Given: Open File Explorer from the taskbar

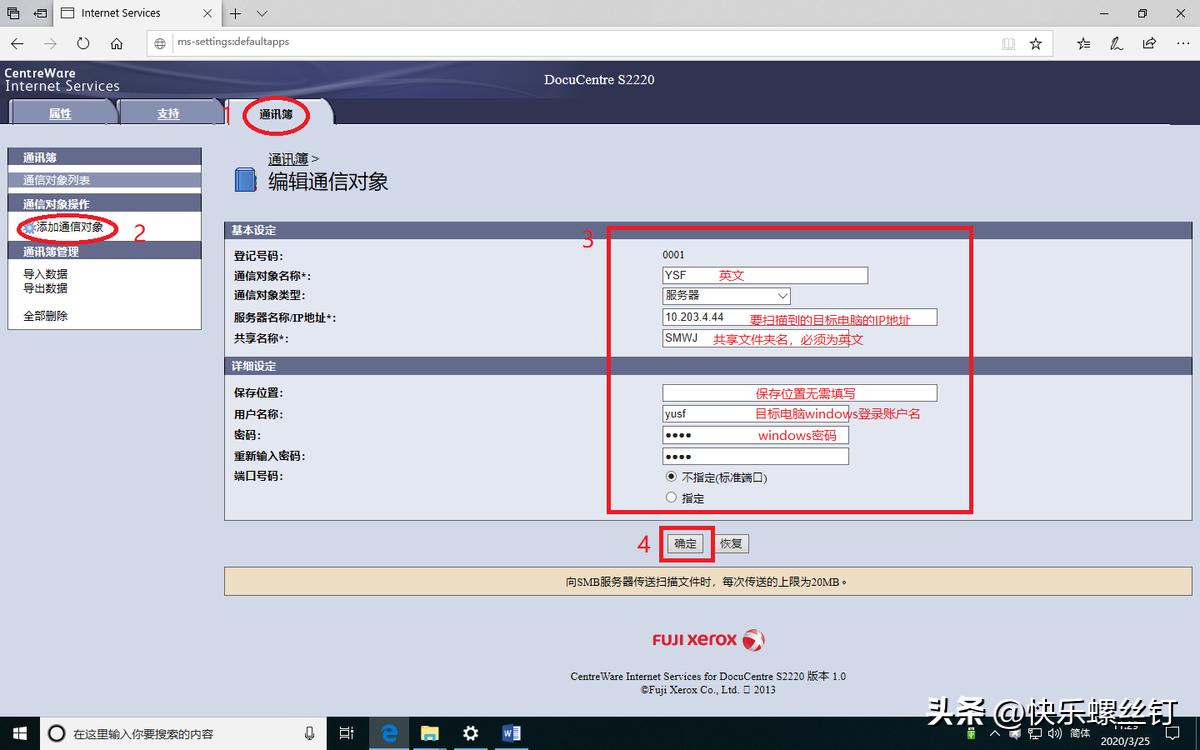Looking at the screenshot, I should [x=430, y=733].
